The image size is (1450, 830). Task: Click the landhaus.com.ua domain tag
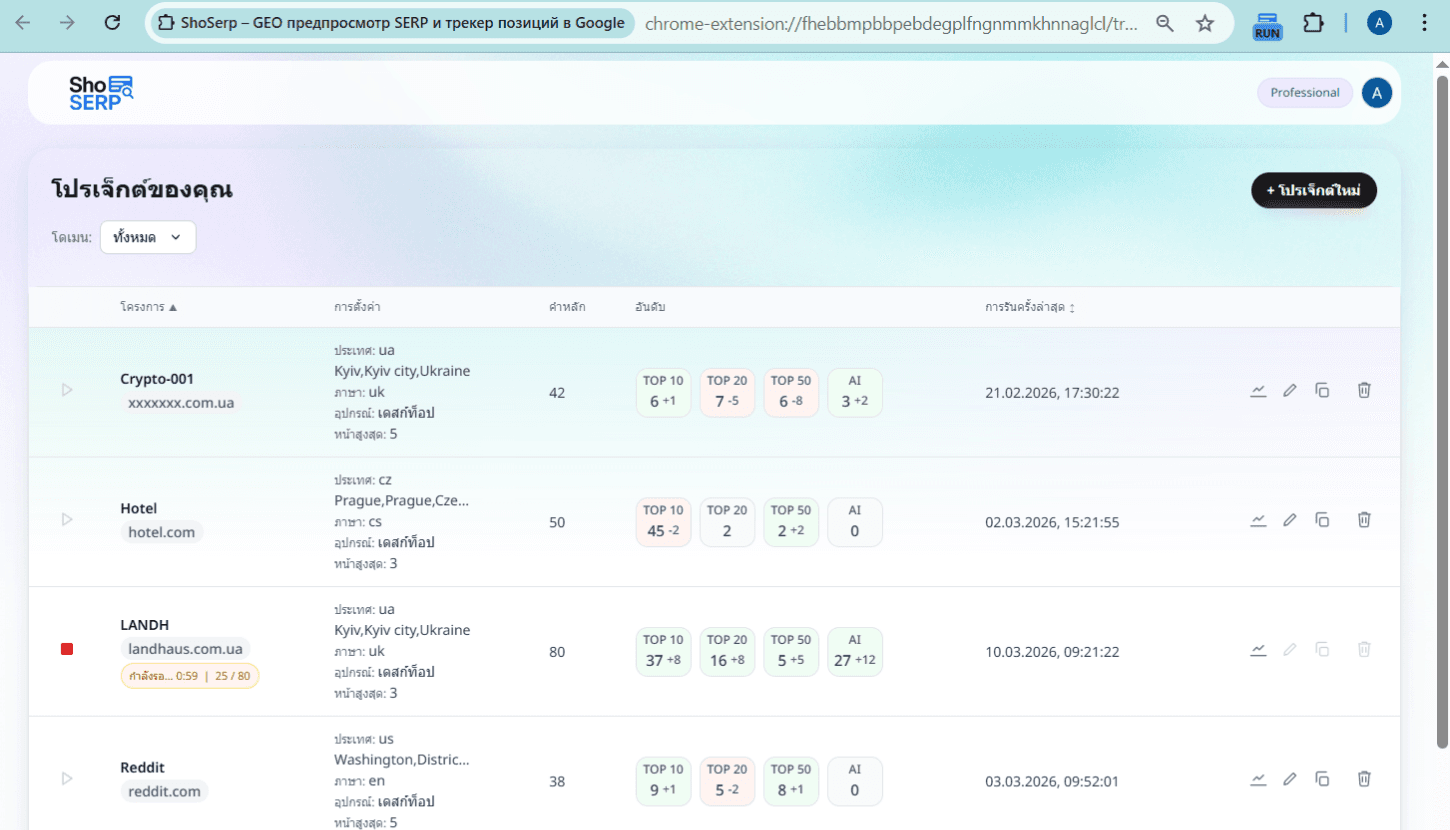pos(185,649)
